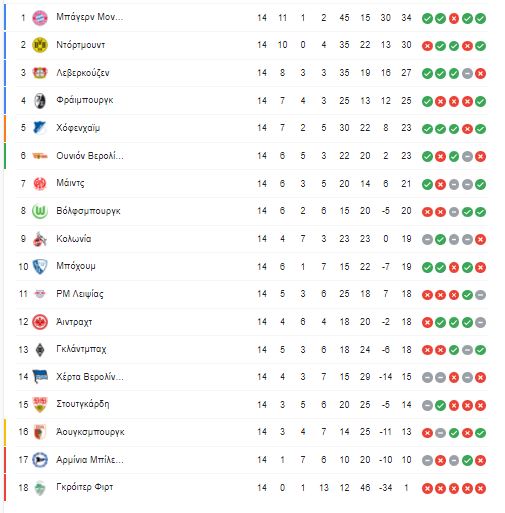This screenshot has width=505, height=513.
Task: Open the Κολωνία team link
Action: click(74, 239)
